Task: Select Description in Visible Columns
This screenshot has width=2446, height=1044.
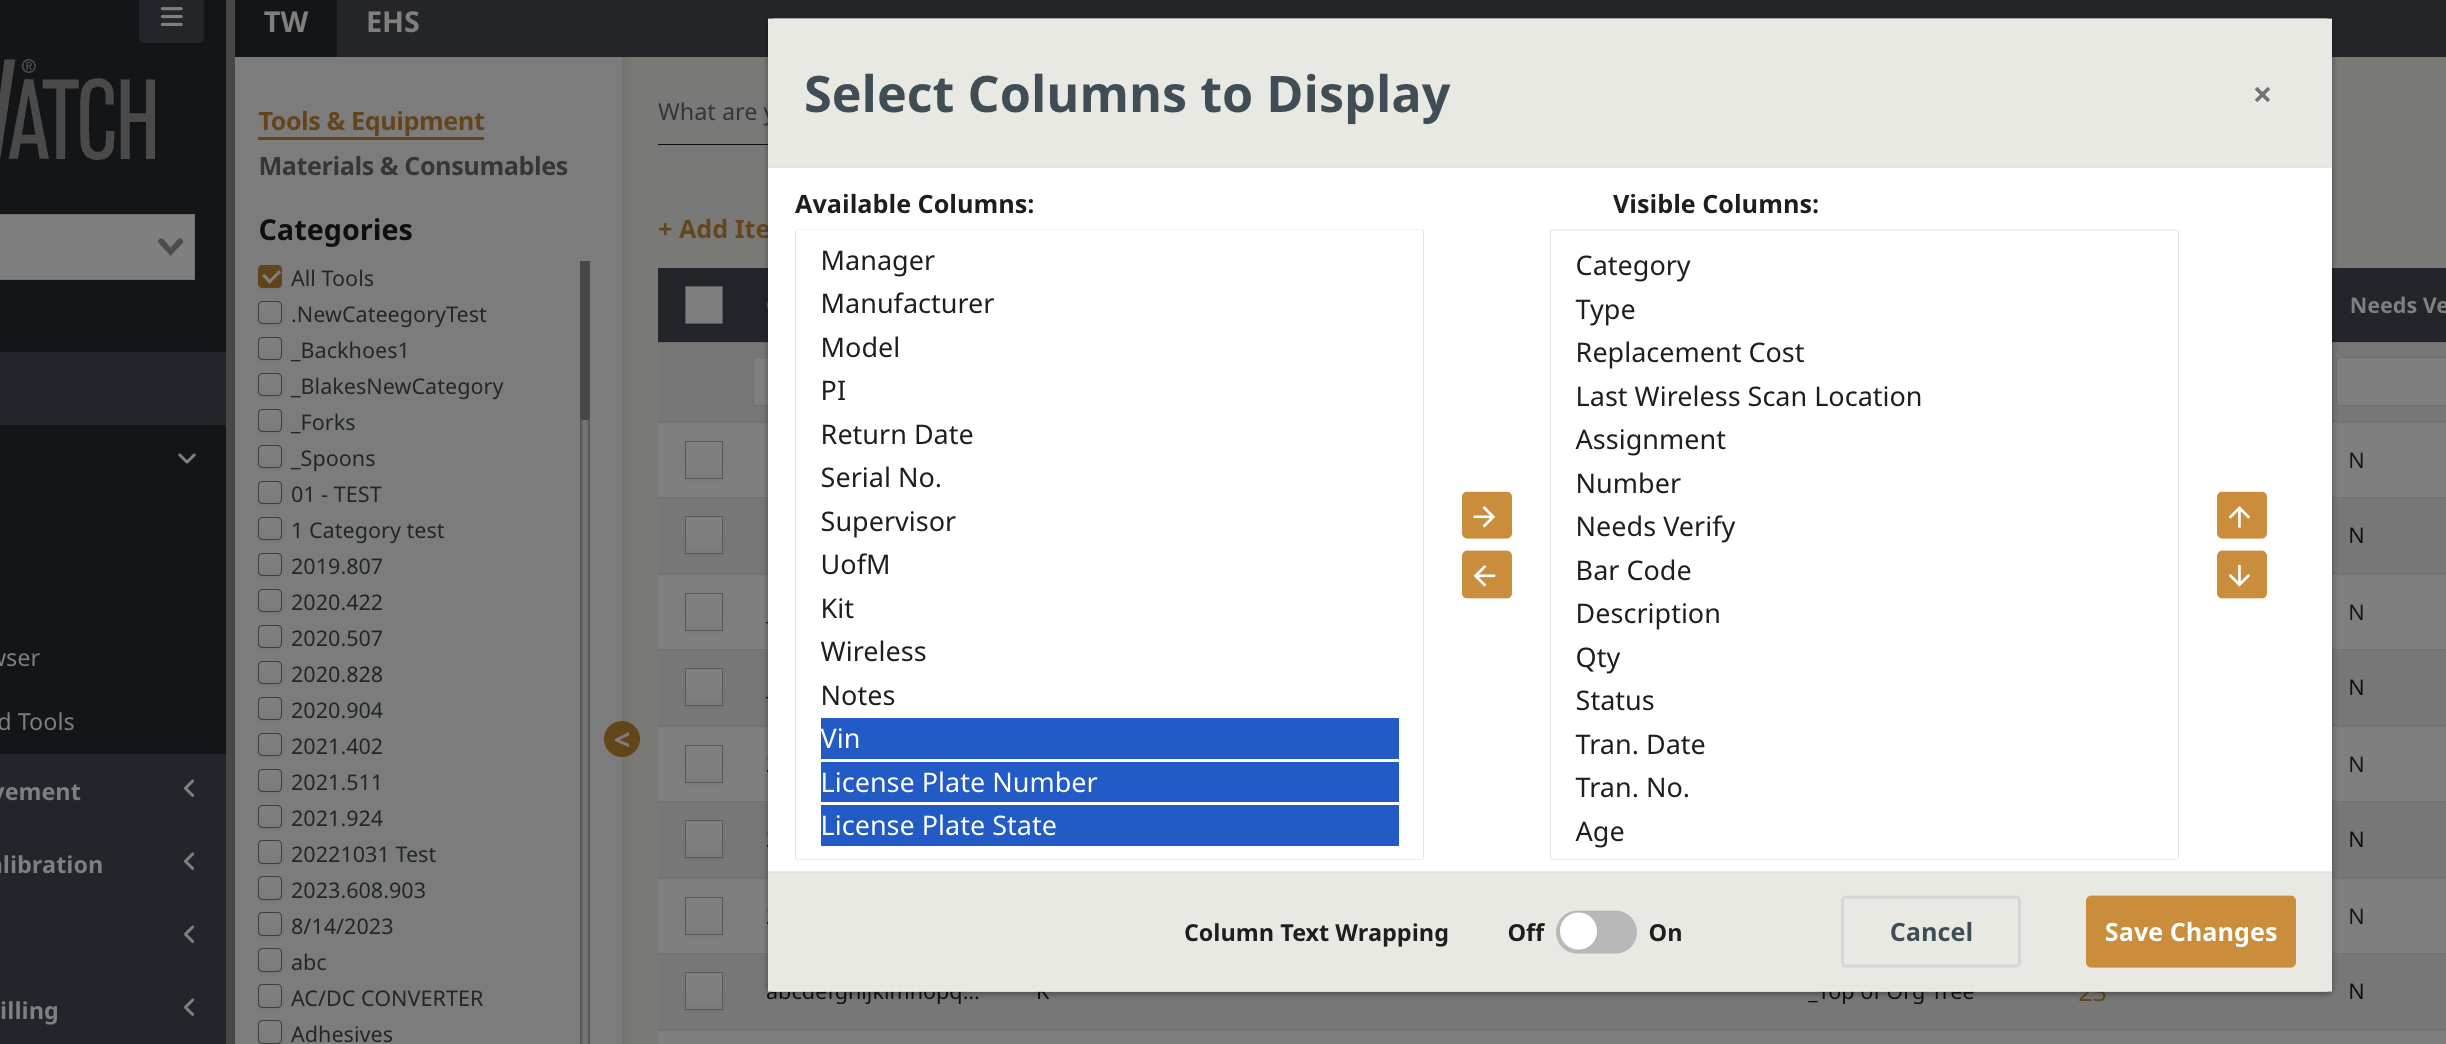Action: tap(1864, 614)
